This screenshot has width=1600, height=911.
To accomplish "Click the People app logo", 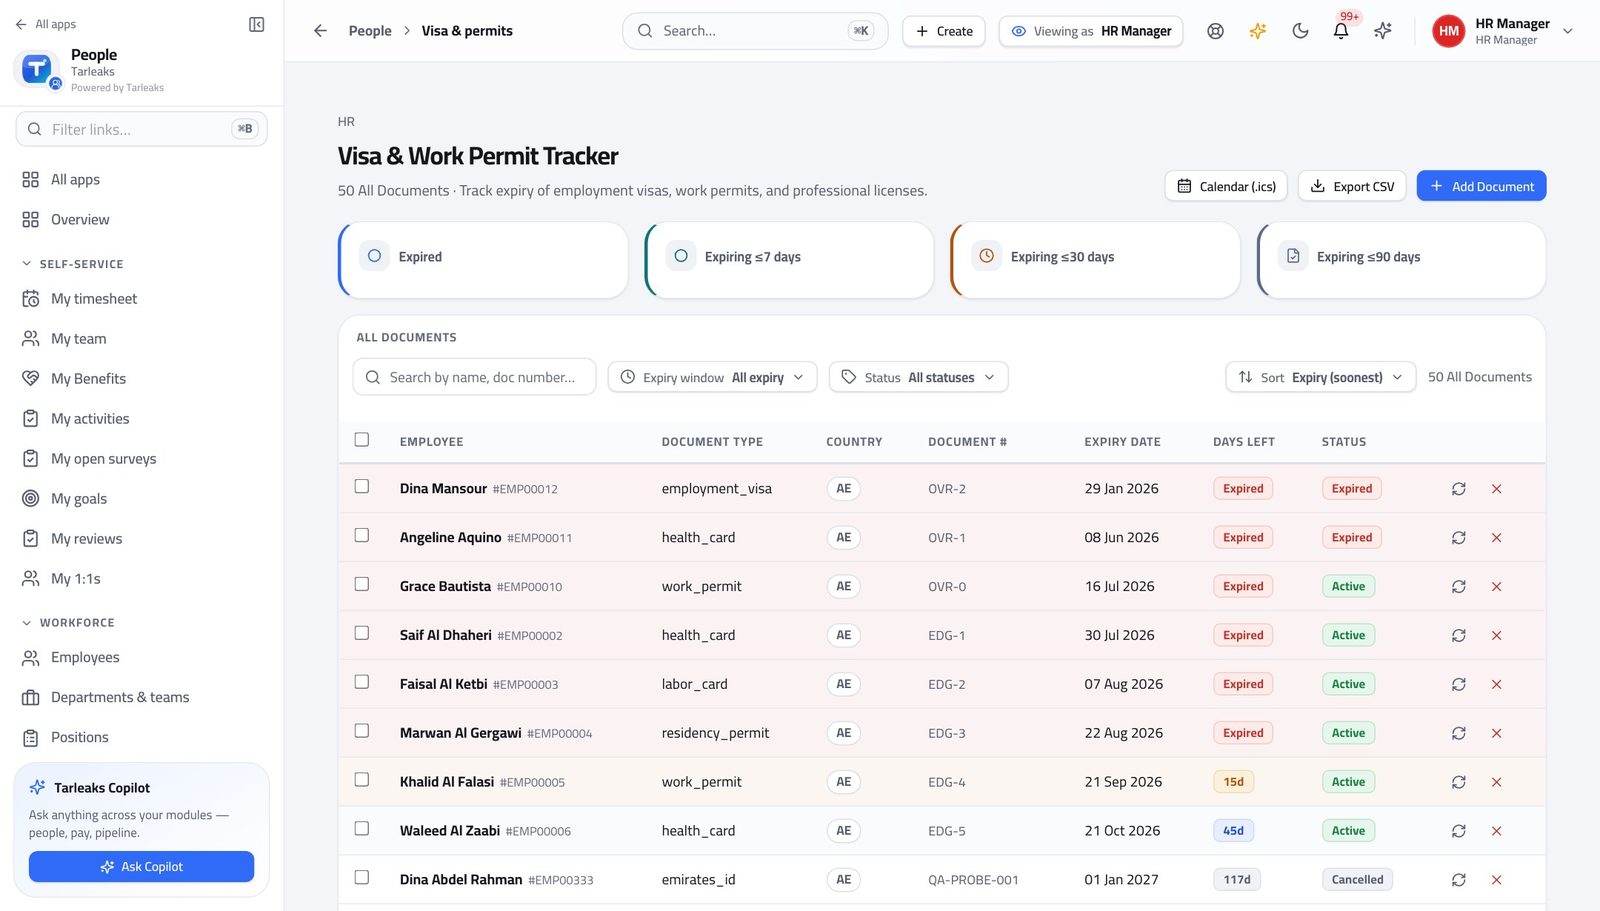I will [37, 69].
